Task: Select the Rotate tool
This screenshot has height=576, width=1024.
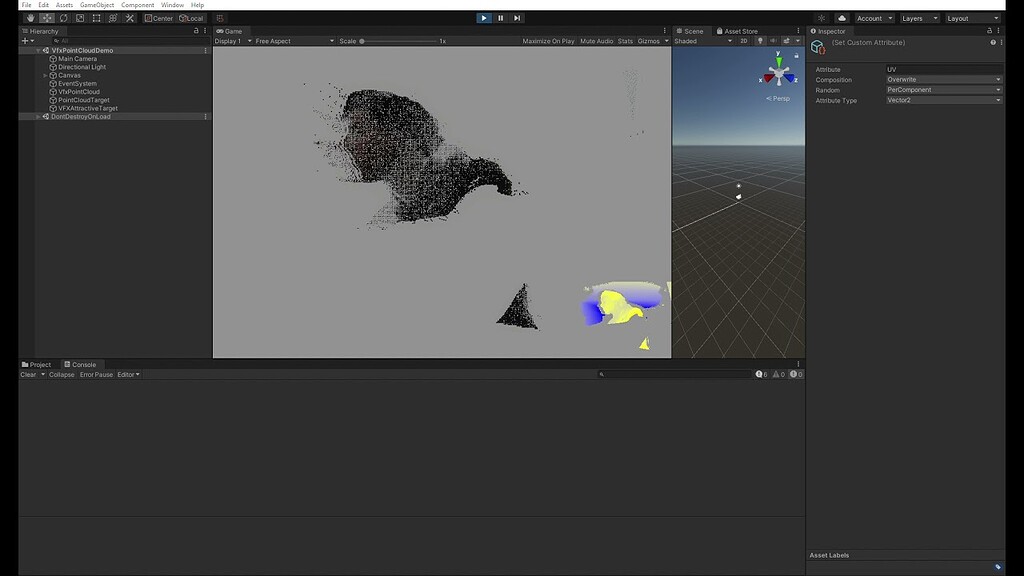Action: point(63,18)
